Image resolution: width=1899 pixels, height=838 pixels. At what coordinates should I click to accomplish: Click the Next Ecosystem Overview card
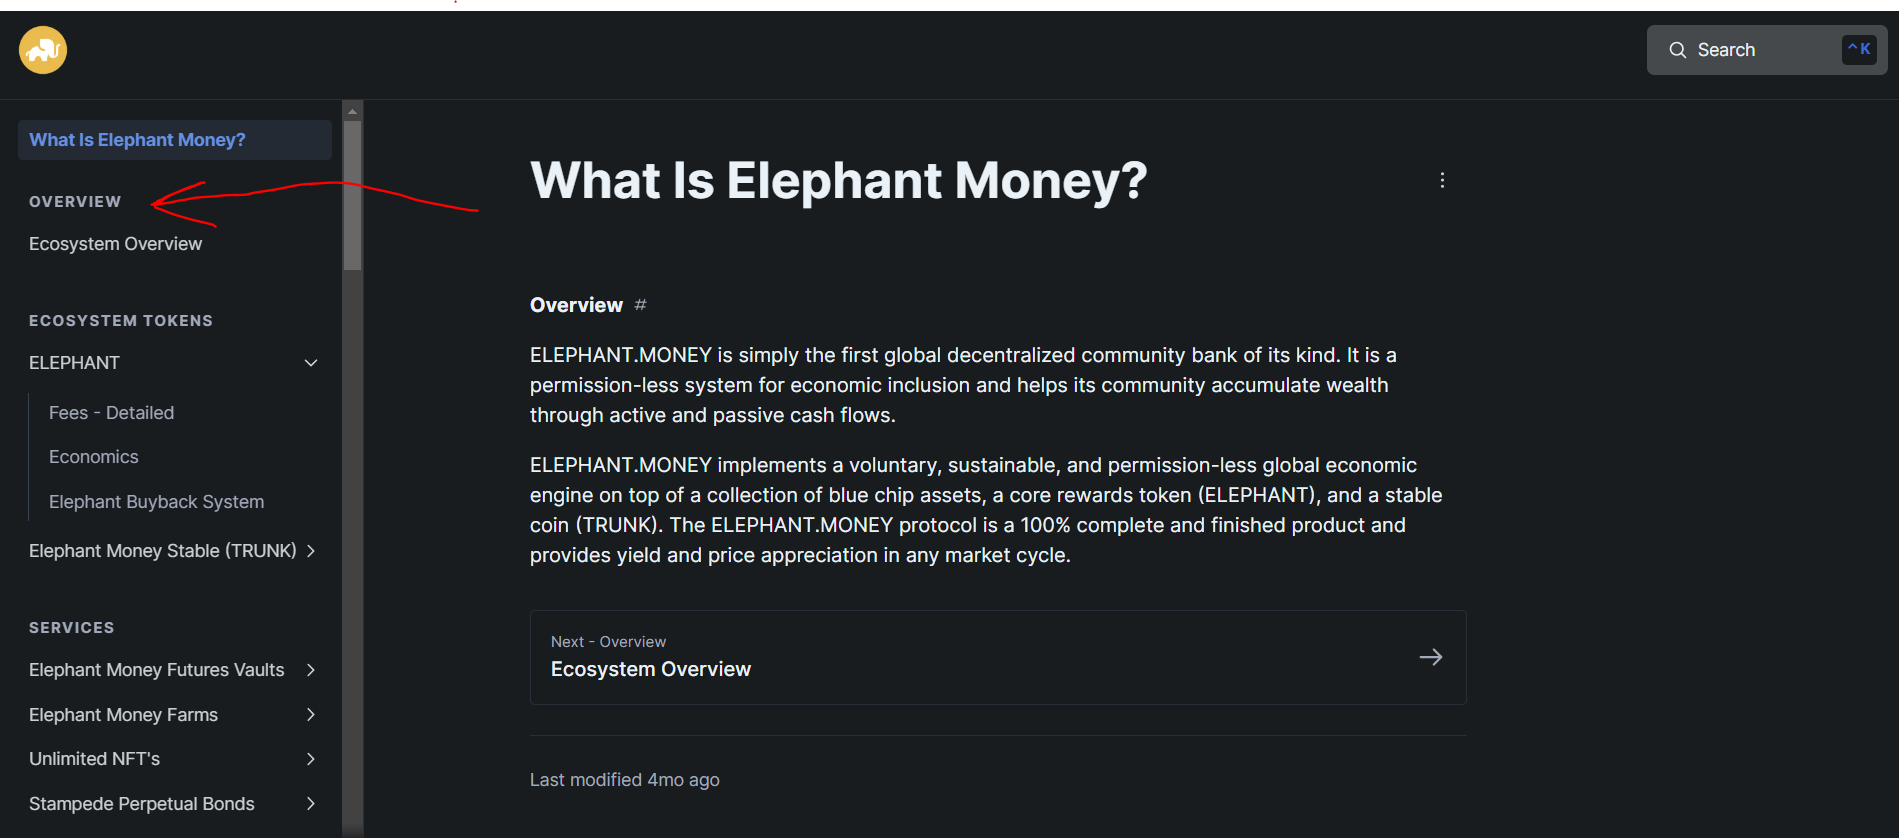coord(998,657)
